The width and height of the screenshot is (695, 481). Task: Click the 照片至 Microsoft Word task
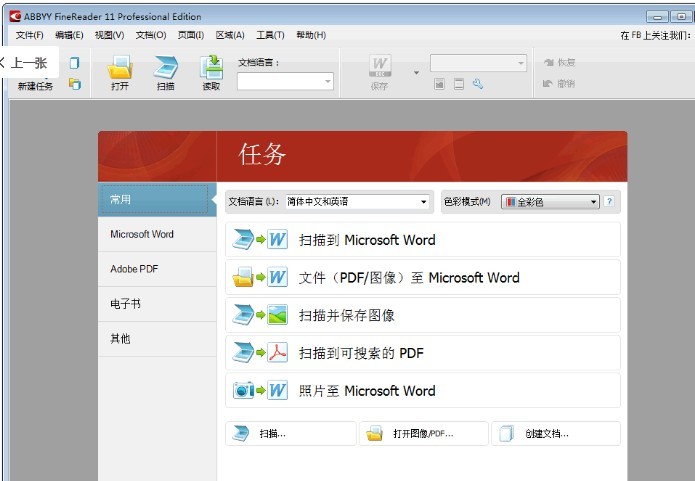coord(423,390)
